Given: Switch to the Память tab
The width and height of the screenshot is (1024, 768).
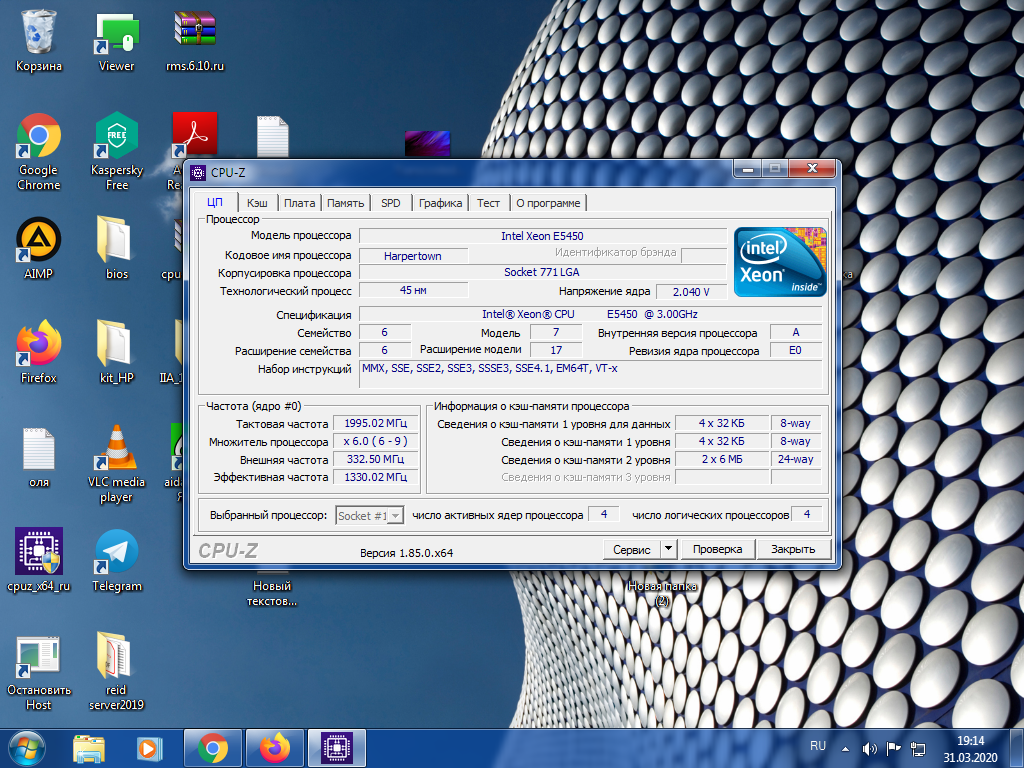Looking at the screenshot, I should tap(345, 203).
